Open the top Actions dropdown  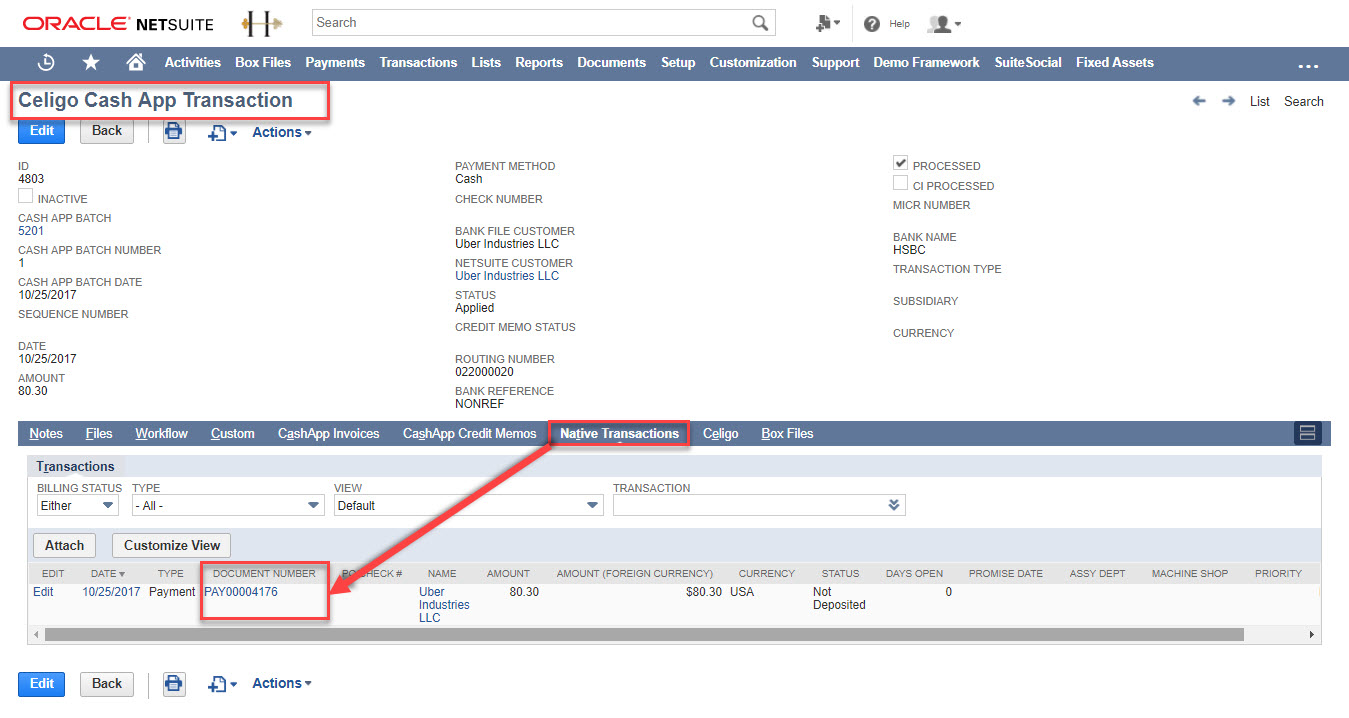281,132
